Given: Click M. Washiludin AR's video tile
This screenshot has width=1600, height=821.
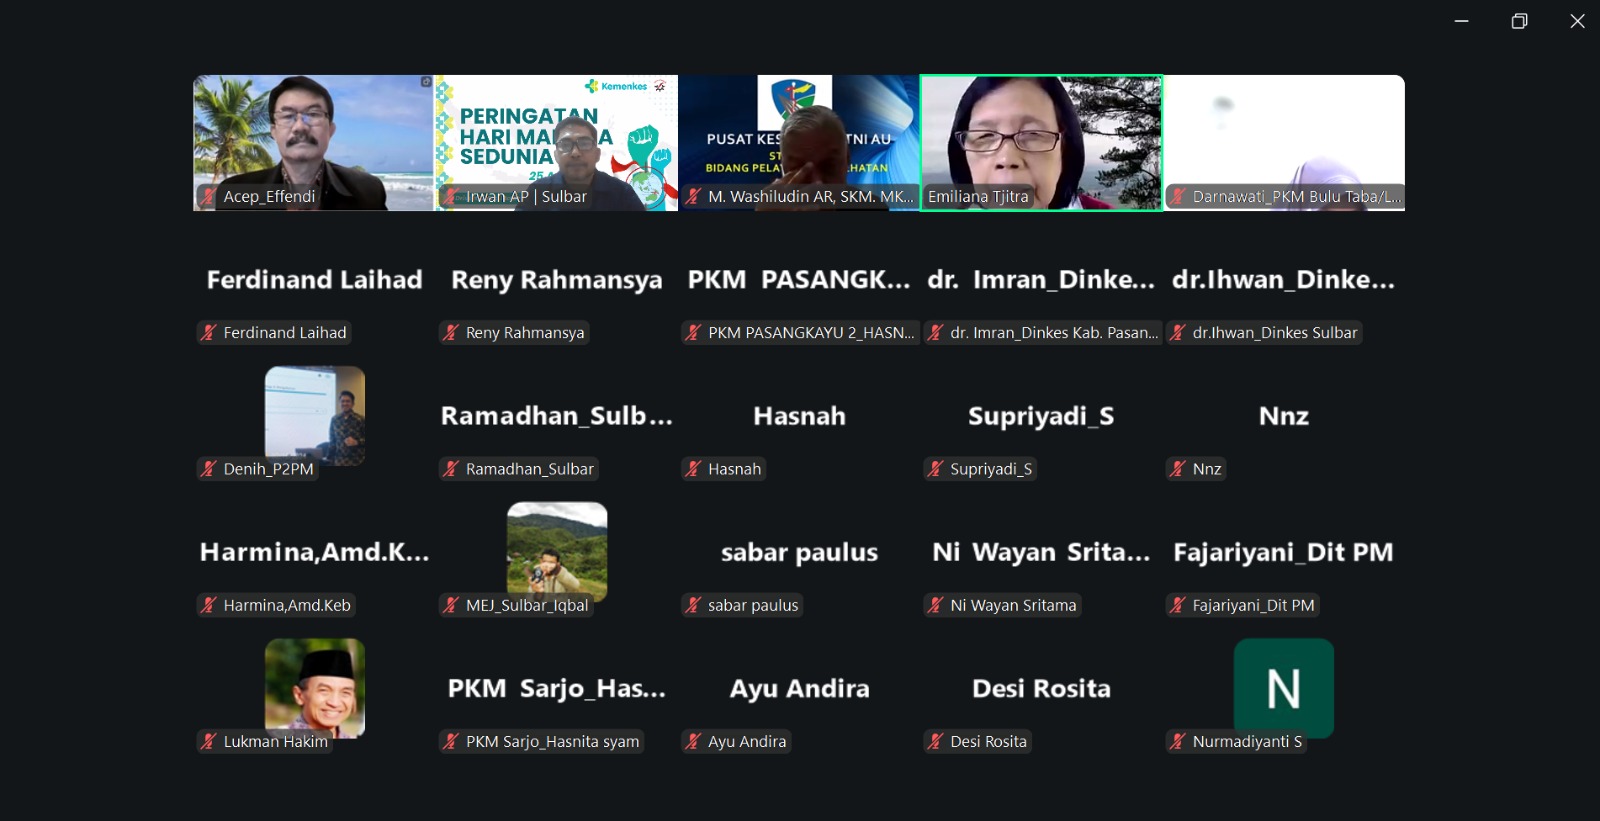Looking at the screenshot, I should click(798, 140).
